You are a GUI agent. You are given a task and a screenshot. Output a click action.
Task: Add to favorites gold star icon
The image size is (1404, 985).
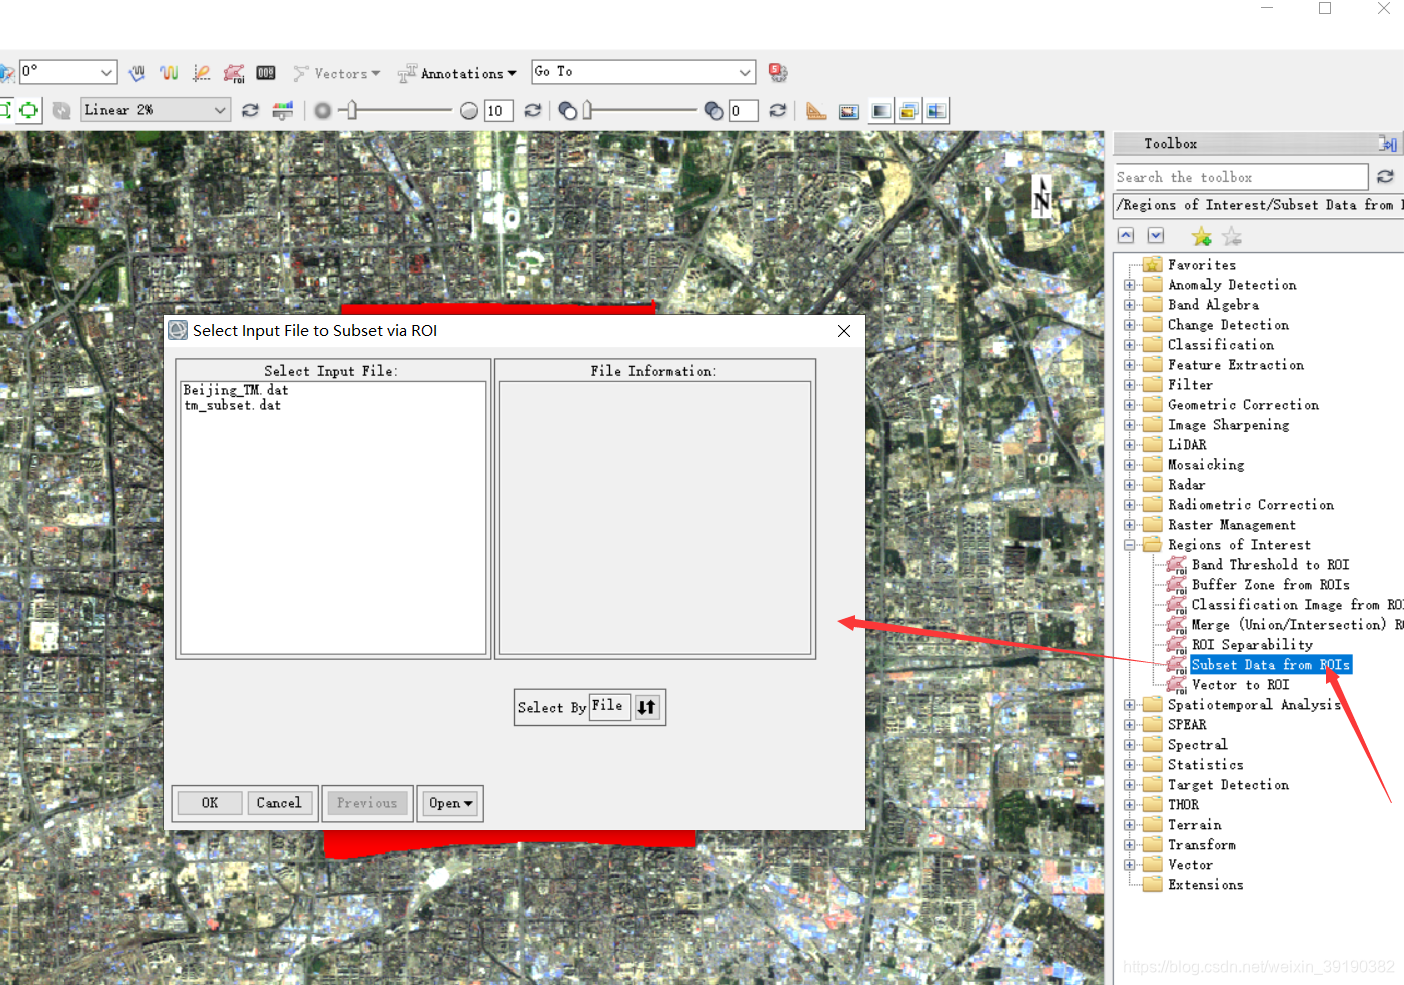coord(1201,236)
